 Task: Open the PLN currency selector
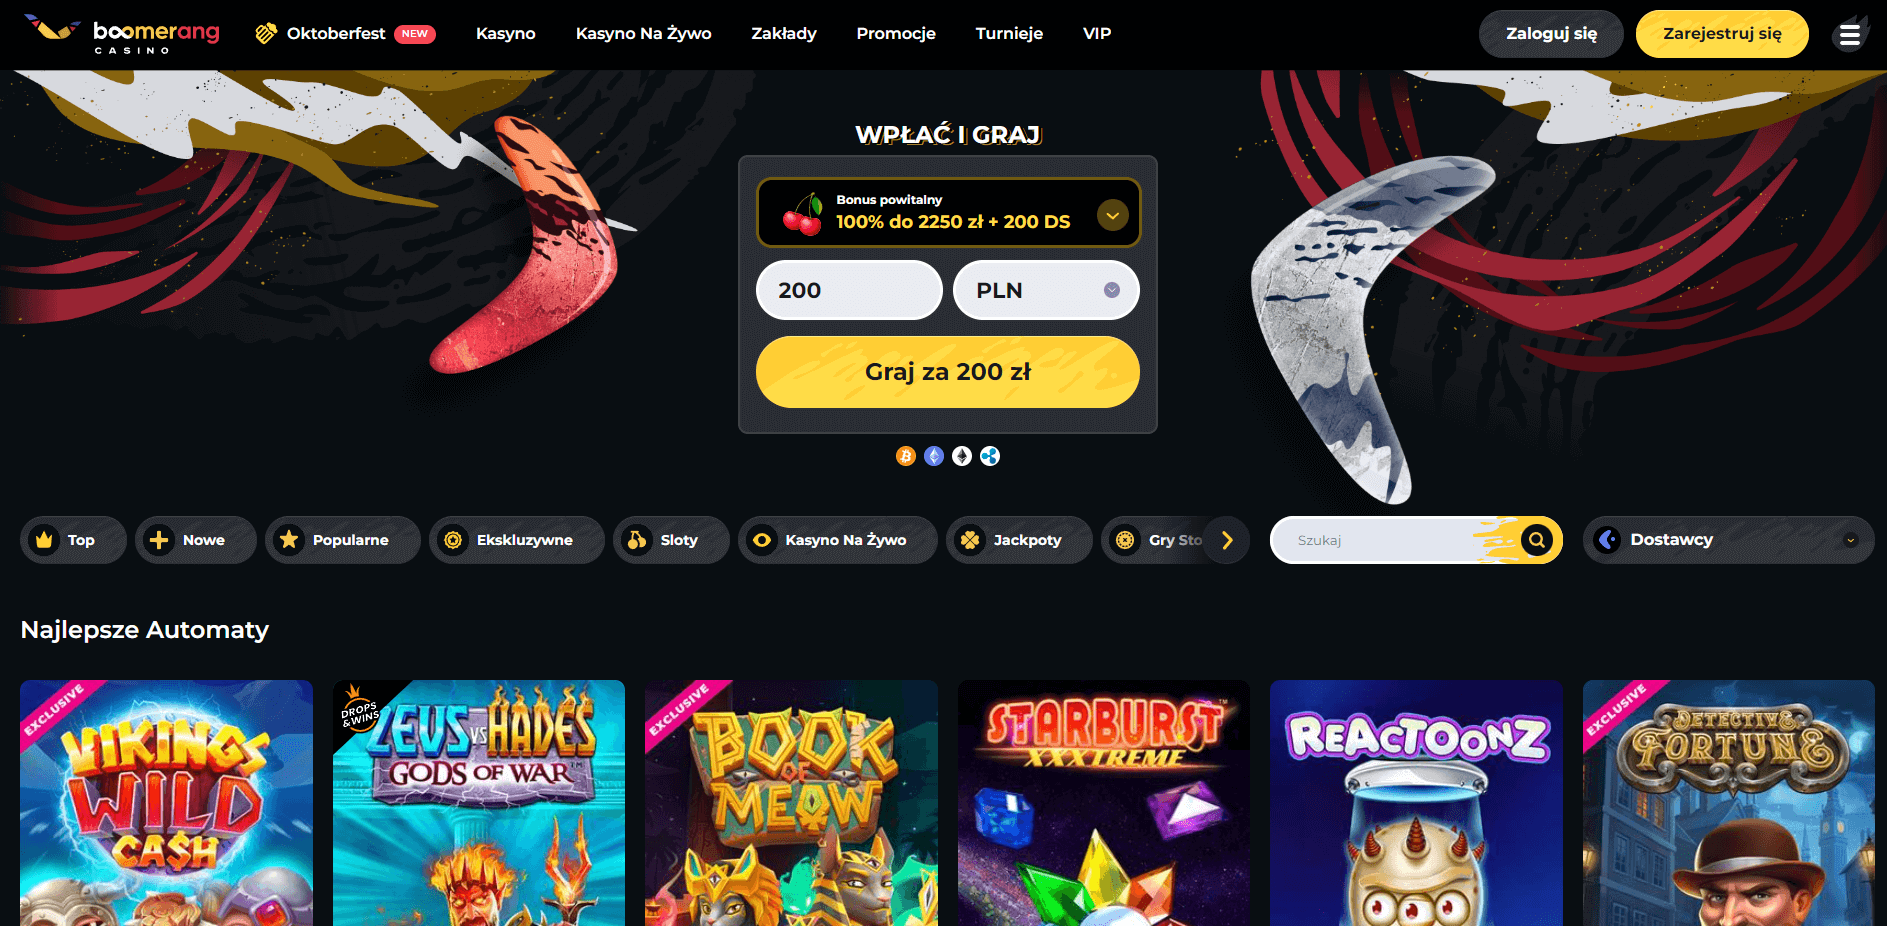pyautogui.click(x=1046, y=290)
